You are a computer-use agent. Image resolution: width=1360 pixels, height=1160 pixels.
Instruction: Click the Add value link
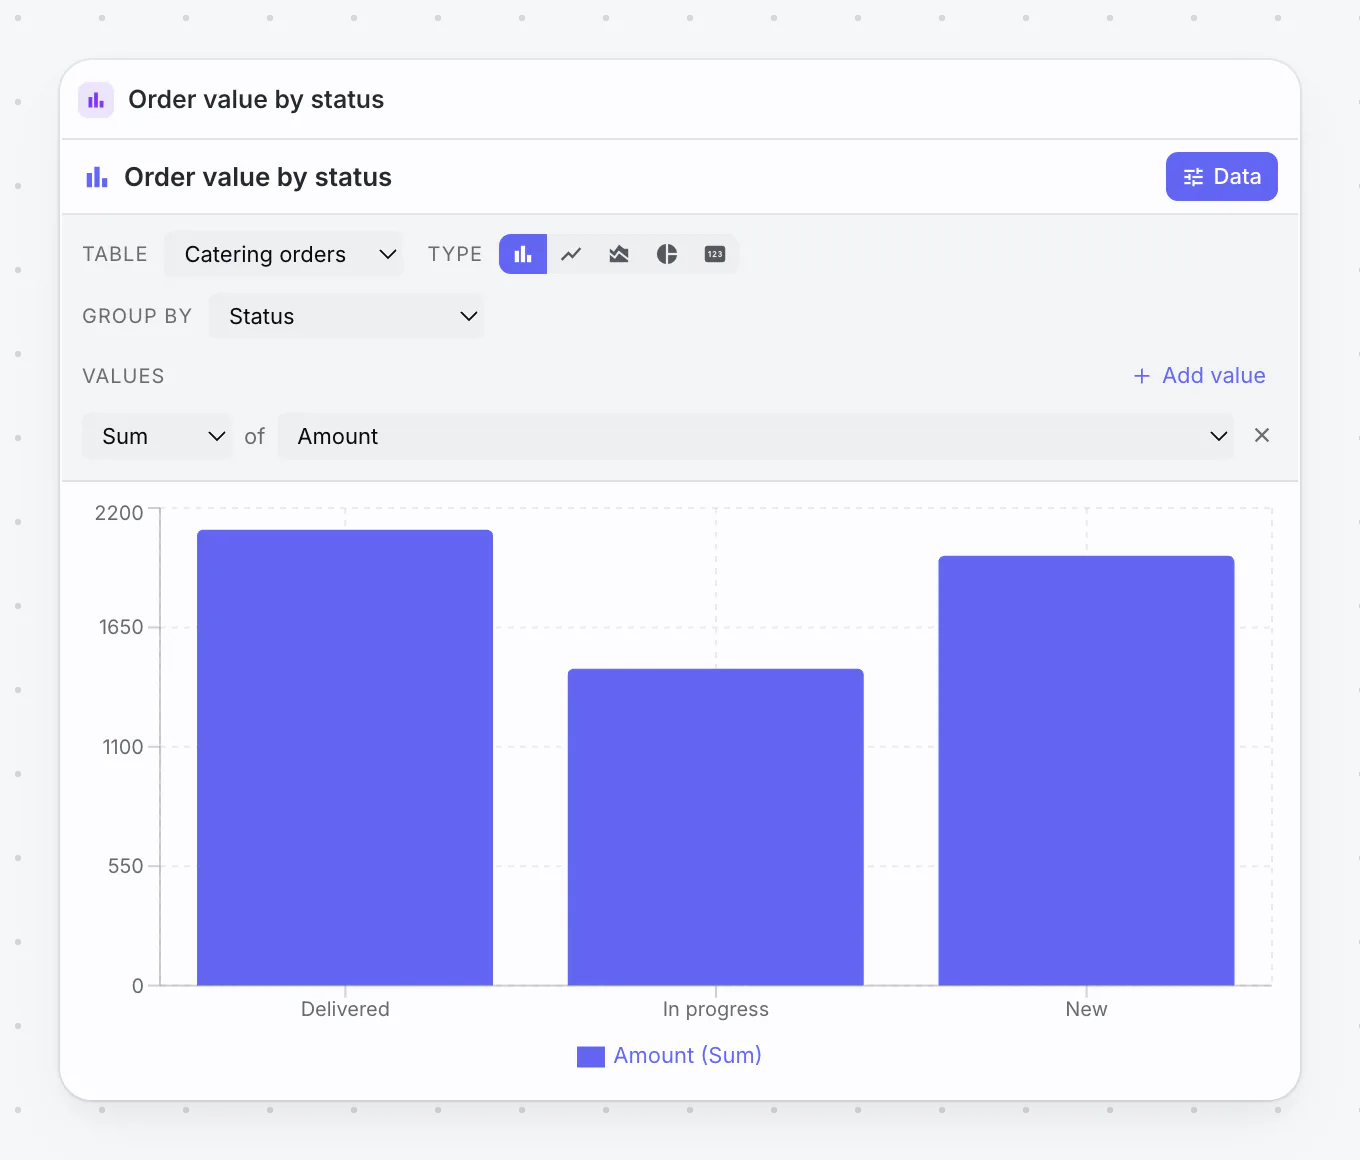coord(1199,376)
